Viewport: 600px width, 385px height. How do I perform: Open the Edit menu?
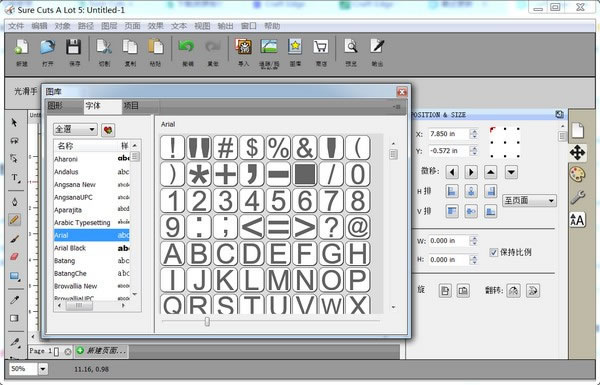coord(39,26)
